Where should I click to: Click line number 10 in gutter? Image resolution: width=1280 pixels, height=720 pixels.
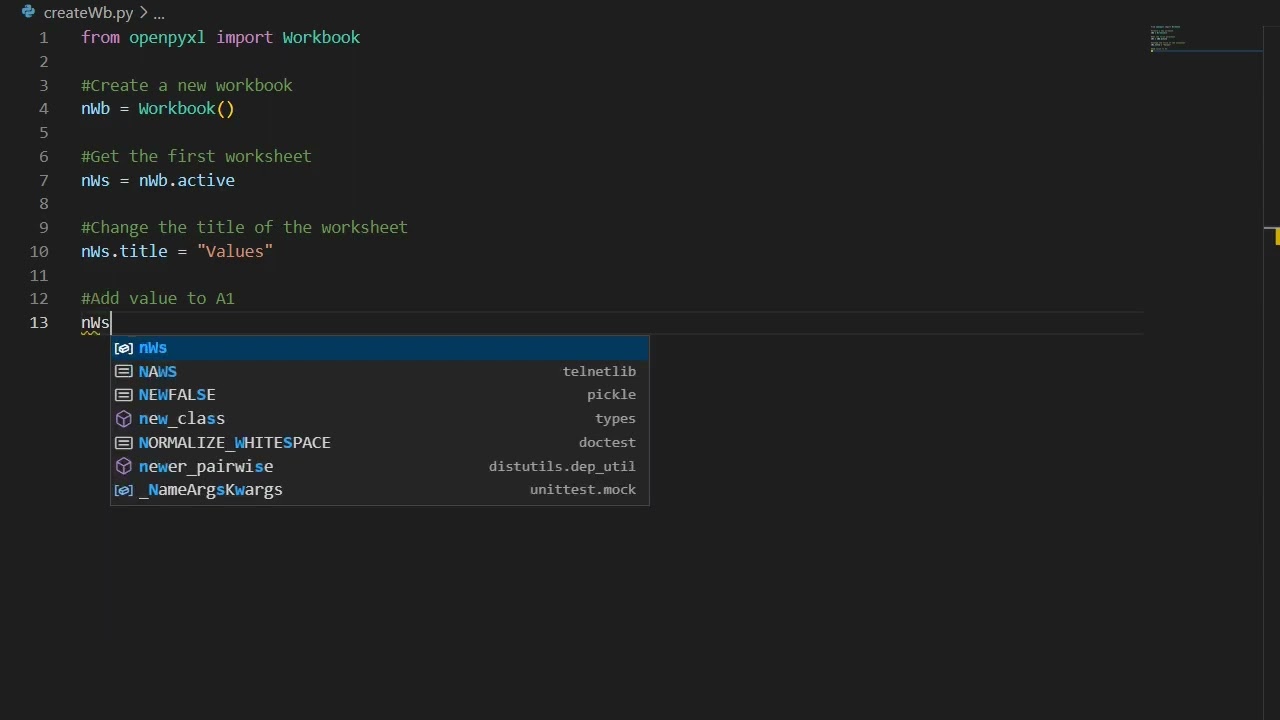pos(39,251)
